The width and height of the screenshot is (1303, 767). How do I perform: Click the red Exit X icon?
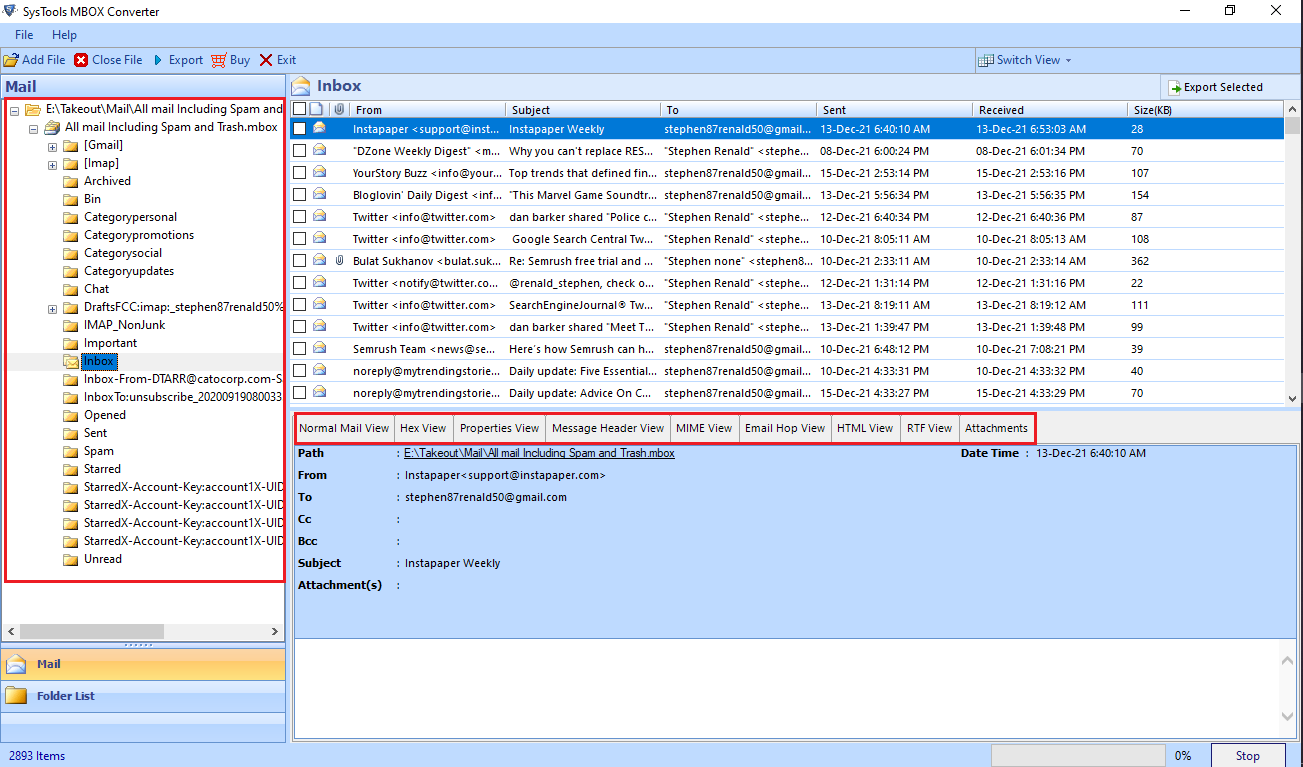[266, 60]
